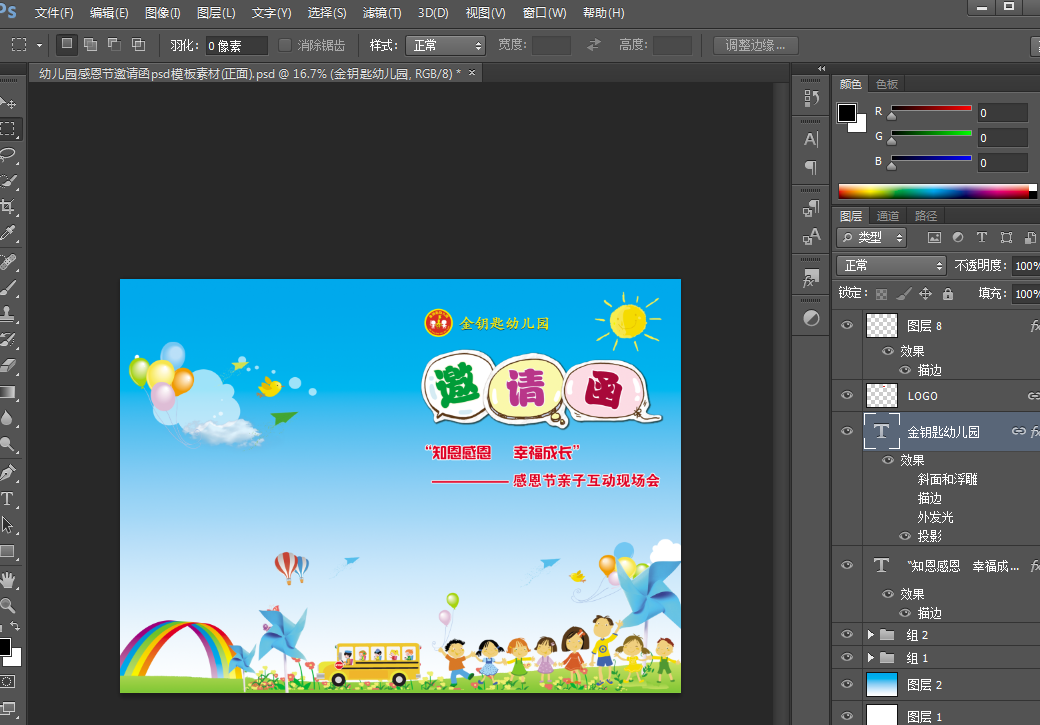
Task: Filter layers by type layers icon
Action: click(x=982, y=238)
